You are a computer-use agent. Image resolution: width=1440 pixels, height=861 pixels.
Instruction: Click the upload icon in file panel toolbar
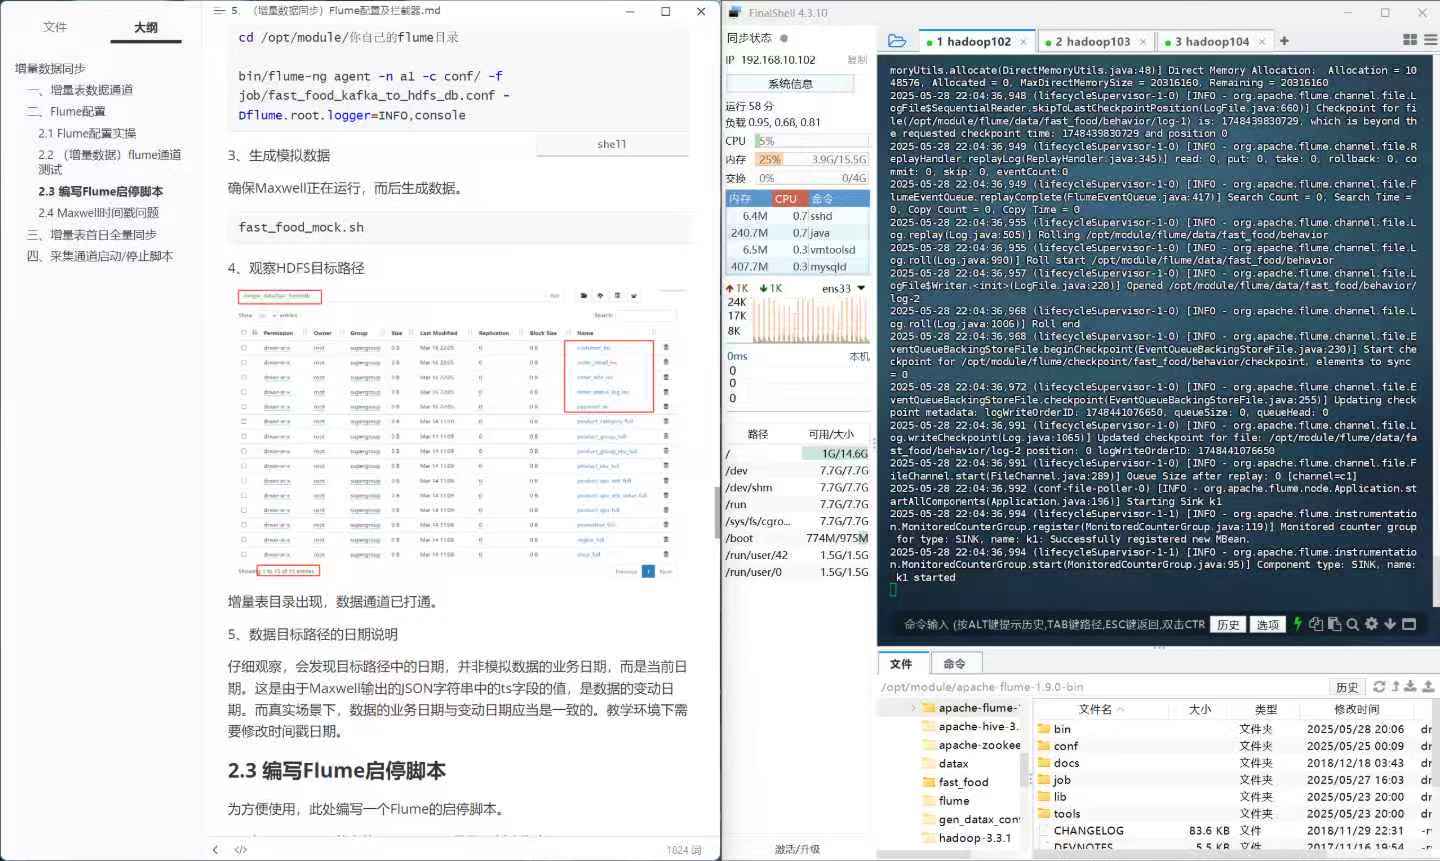1428,686
